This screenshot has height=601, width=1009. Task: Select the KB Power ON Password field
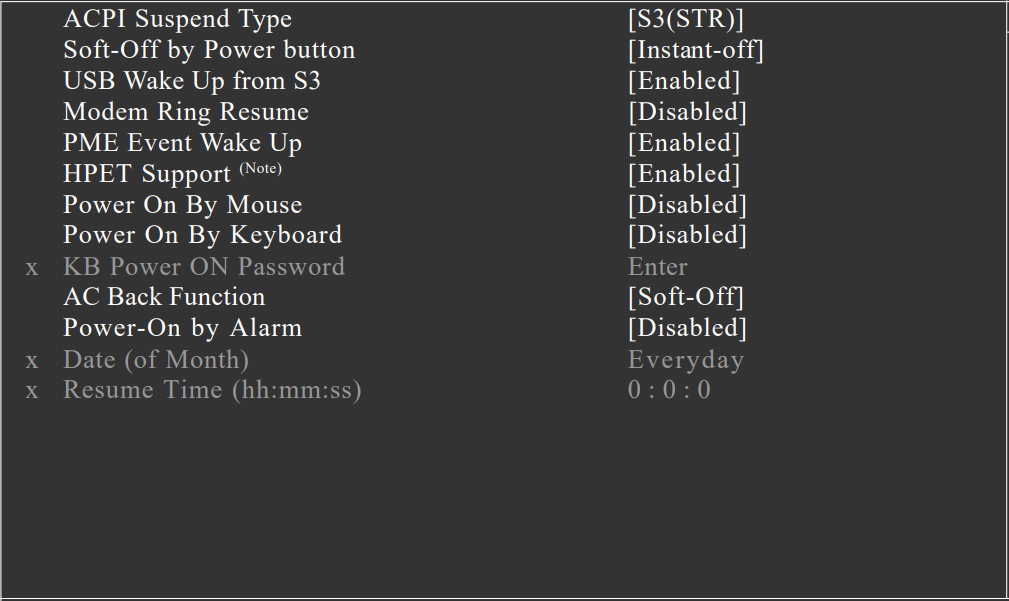204,266
